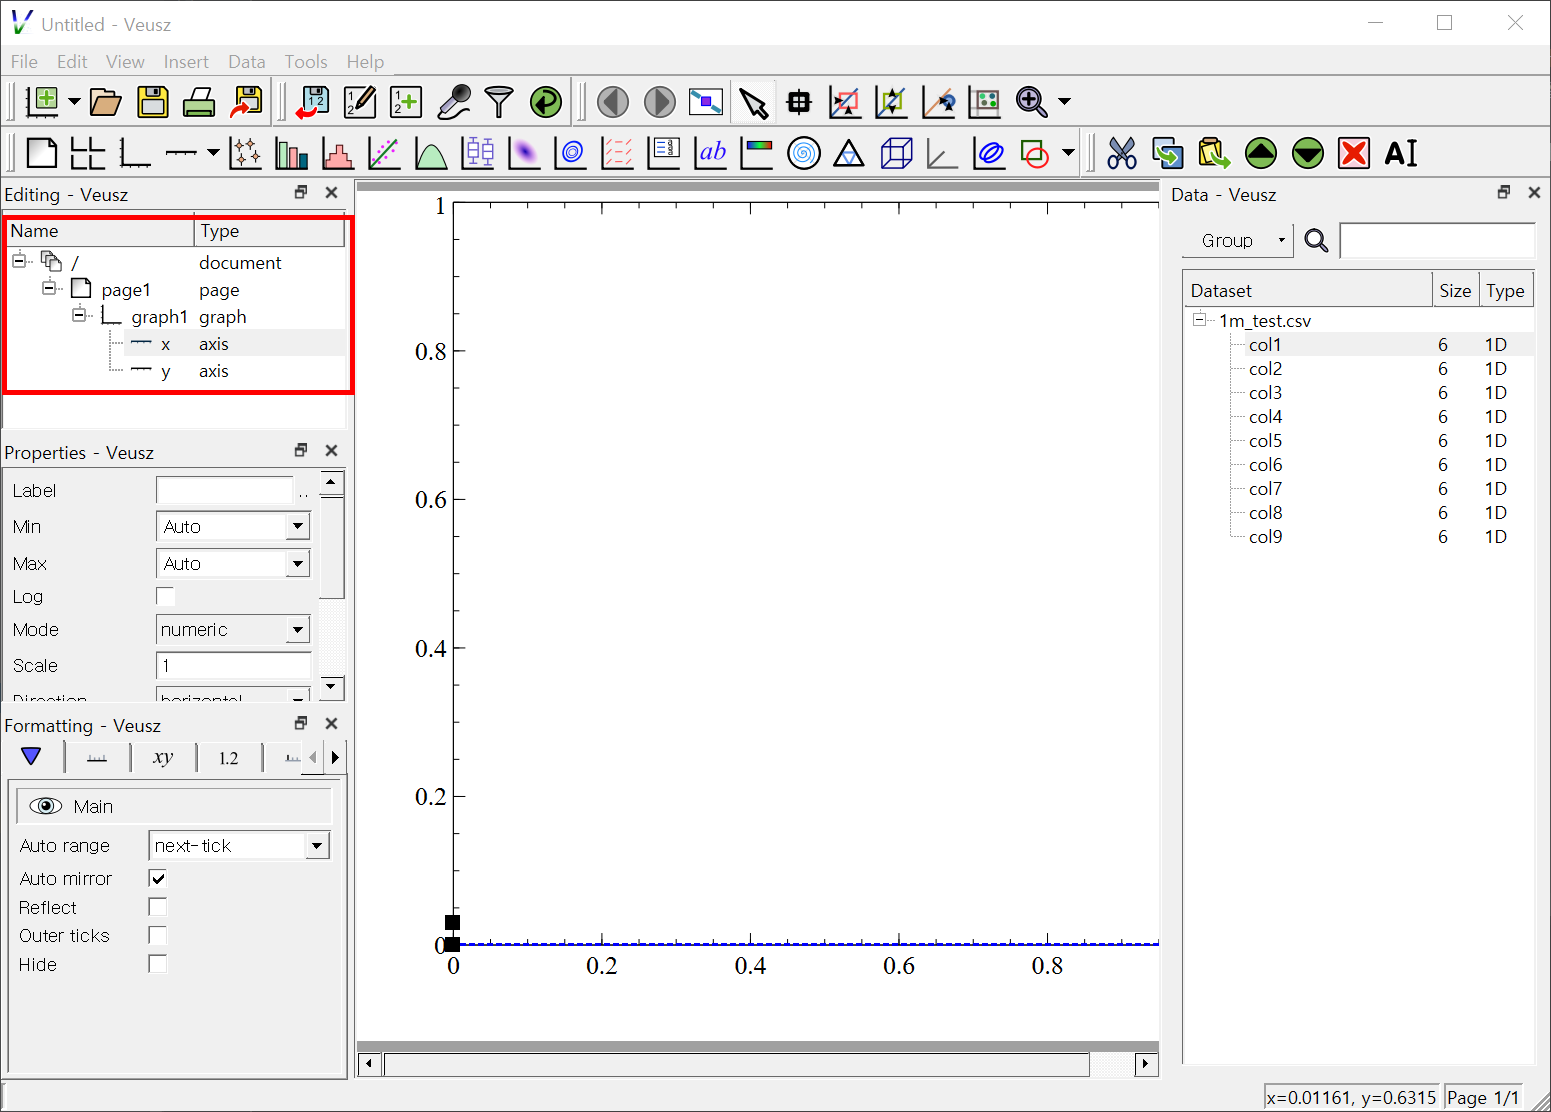The image size is (1551, 1112).
Task: Open the View menu
Action: pyautogui.click(x=125, y=62)
